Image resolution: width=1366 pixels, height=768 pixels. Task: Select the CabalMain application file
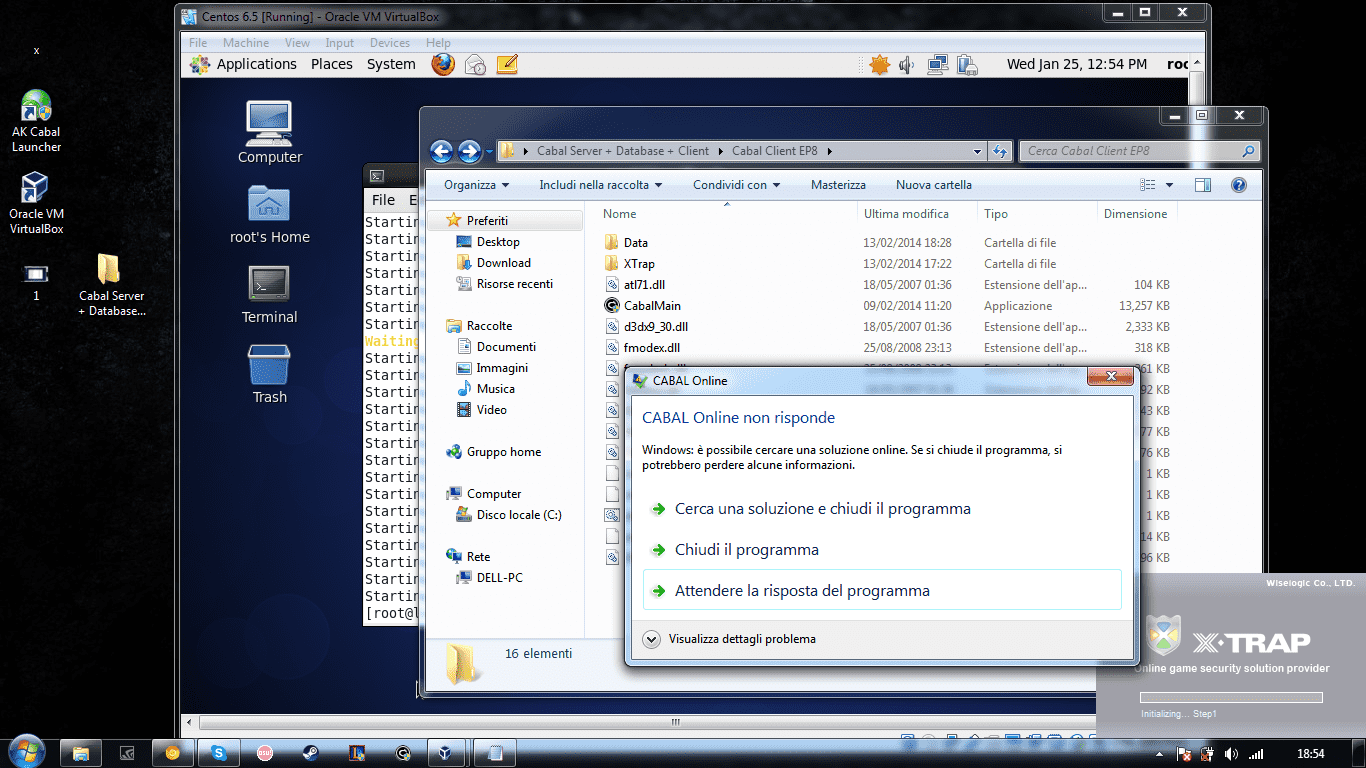652,306
